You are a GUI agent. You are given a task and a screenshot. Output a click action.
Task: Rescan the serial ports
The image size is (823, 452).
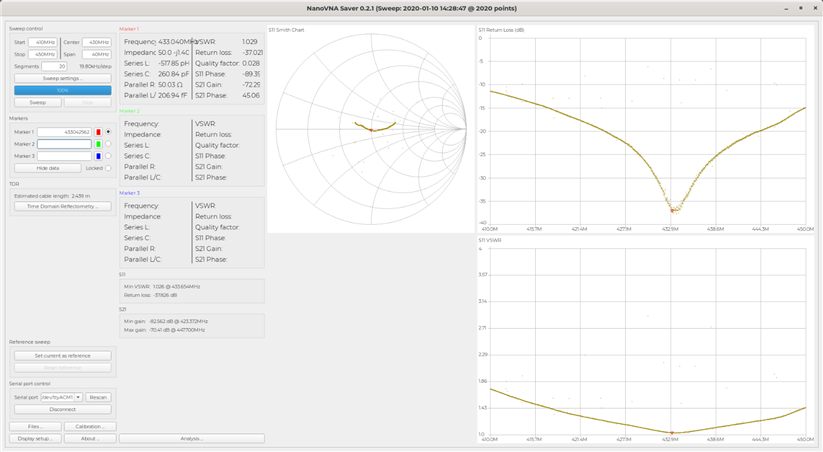98,397
